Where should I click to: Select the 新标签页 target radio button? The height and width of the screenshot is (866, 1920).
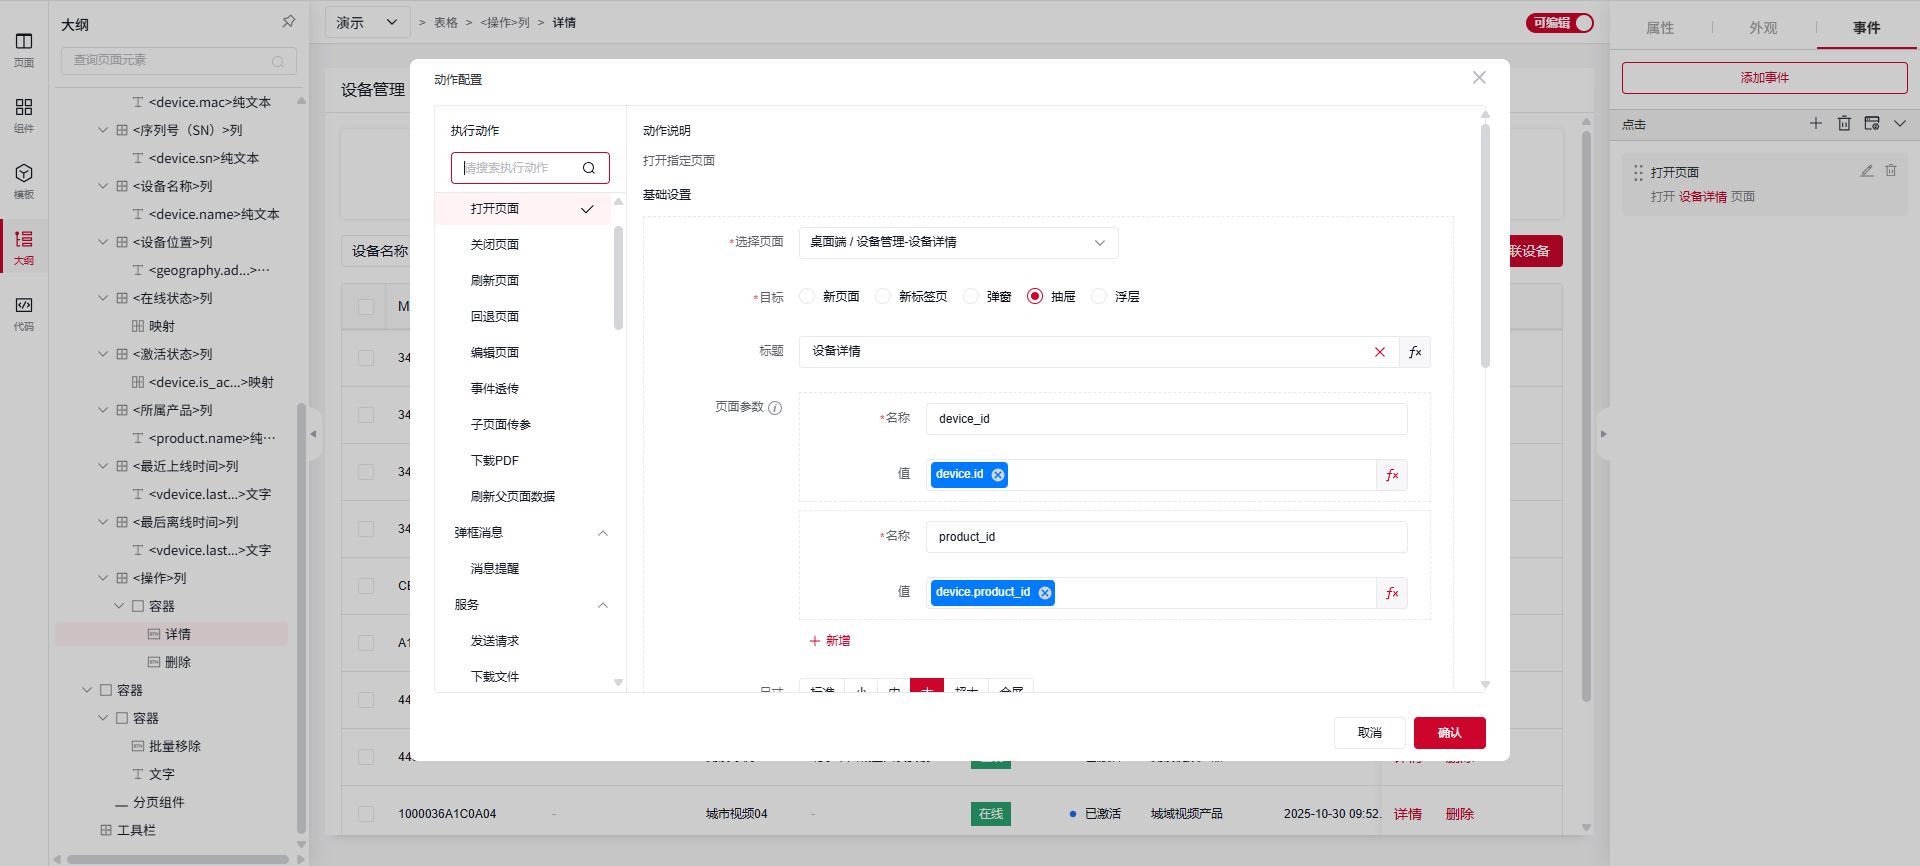point(883,297)
